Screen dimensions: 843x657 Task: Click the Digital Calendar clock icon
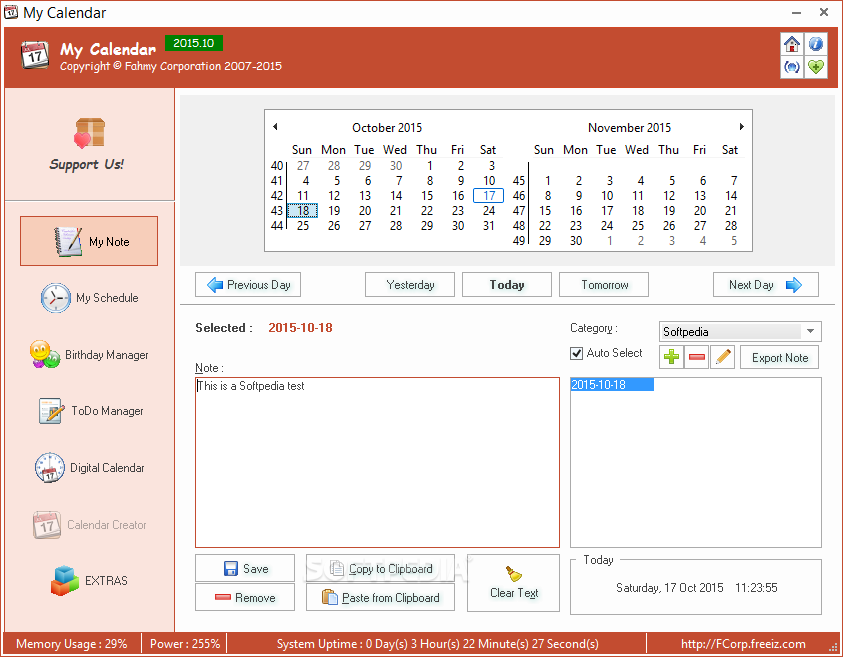tap(49, 467)
